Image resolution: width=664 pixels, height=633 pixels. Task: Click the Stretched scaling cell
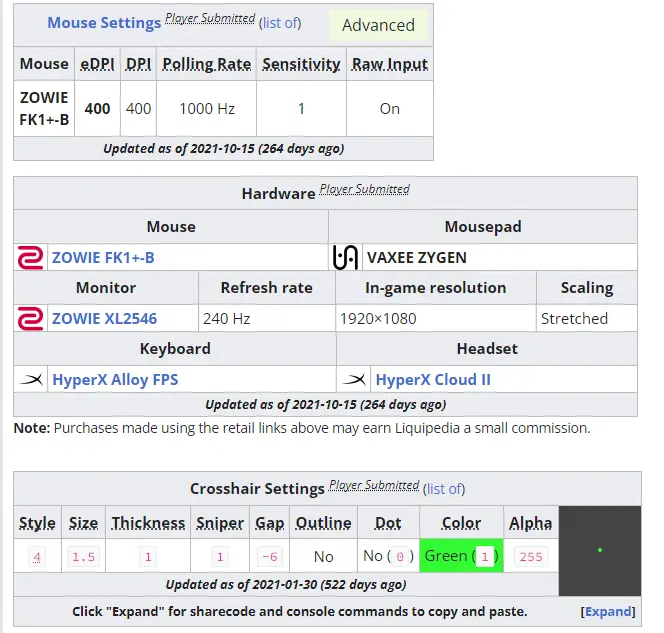[x=587, y=318]
